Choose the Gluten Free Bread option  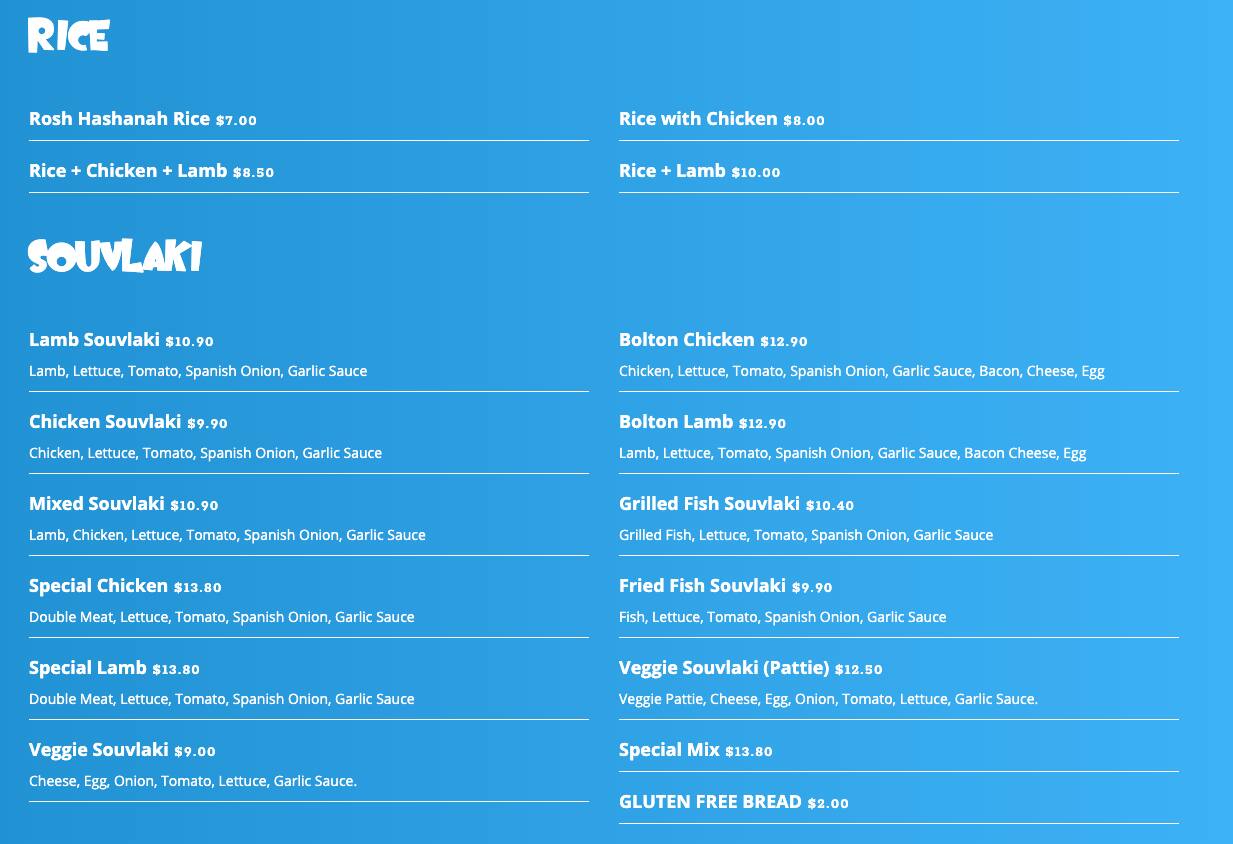[710, 802]
